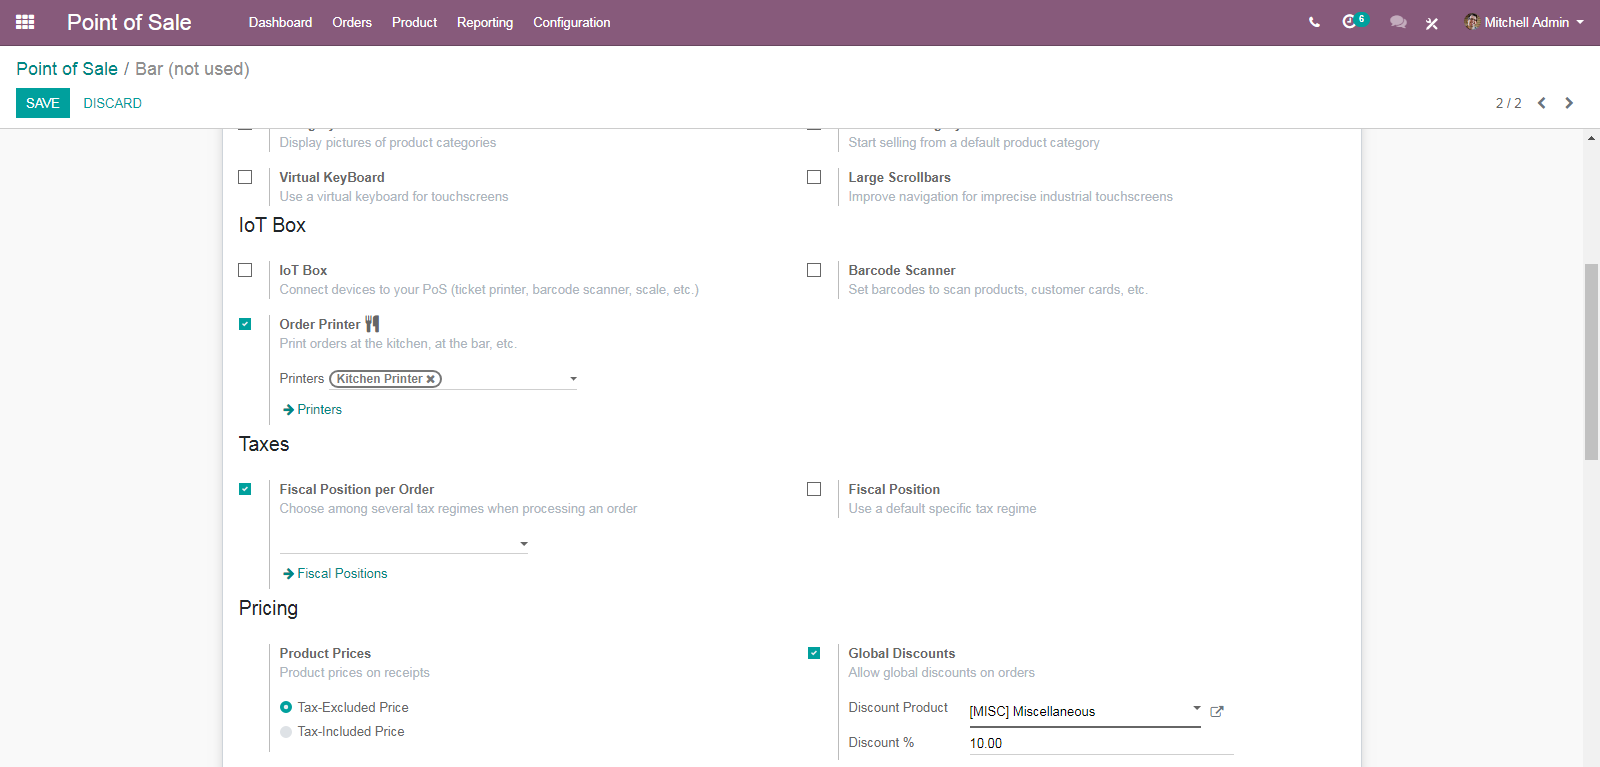Select Tax-Included Price radio button
The width and height of the screenshot is (1600, 767).
pyautogui.click(x=286, y=732)
